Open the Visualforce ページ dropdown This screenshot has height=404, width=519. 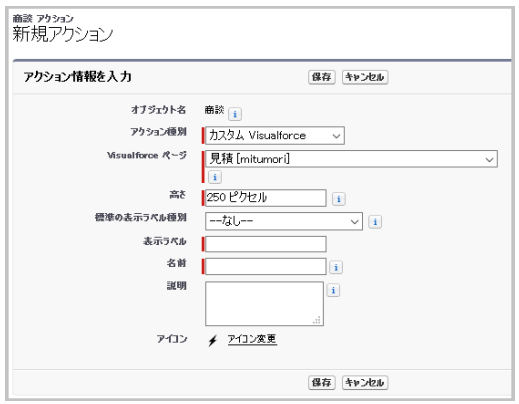(x=351, y=159)
